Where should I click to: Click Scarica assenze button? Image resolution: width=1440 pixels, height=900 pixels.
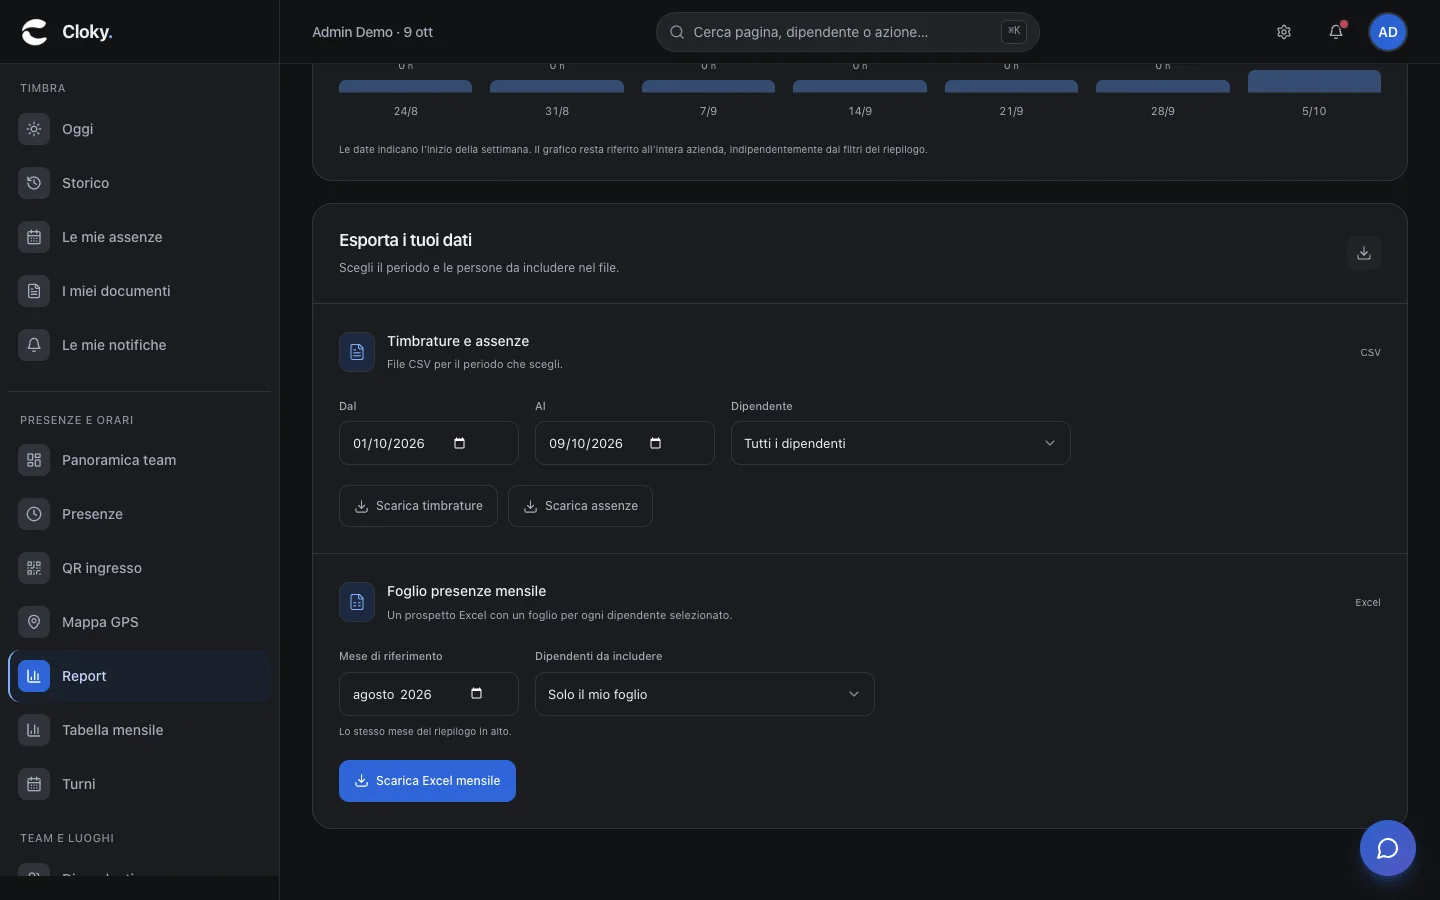pyautogui.click(x=580, y=506)
